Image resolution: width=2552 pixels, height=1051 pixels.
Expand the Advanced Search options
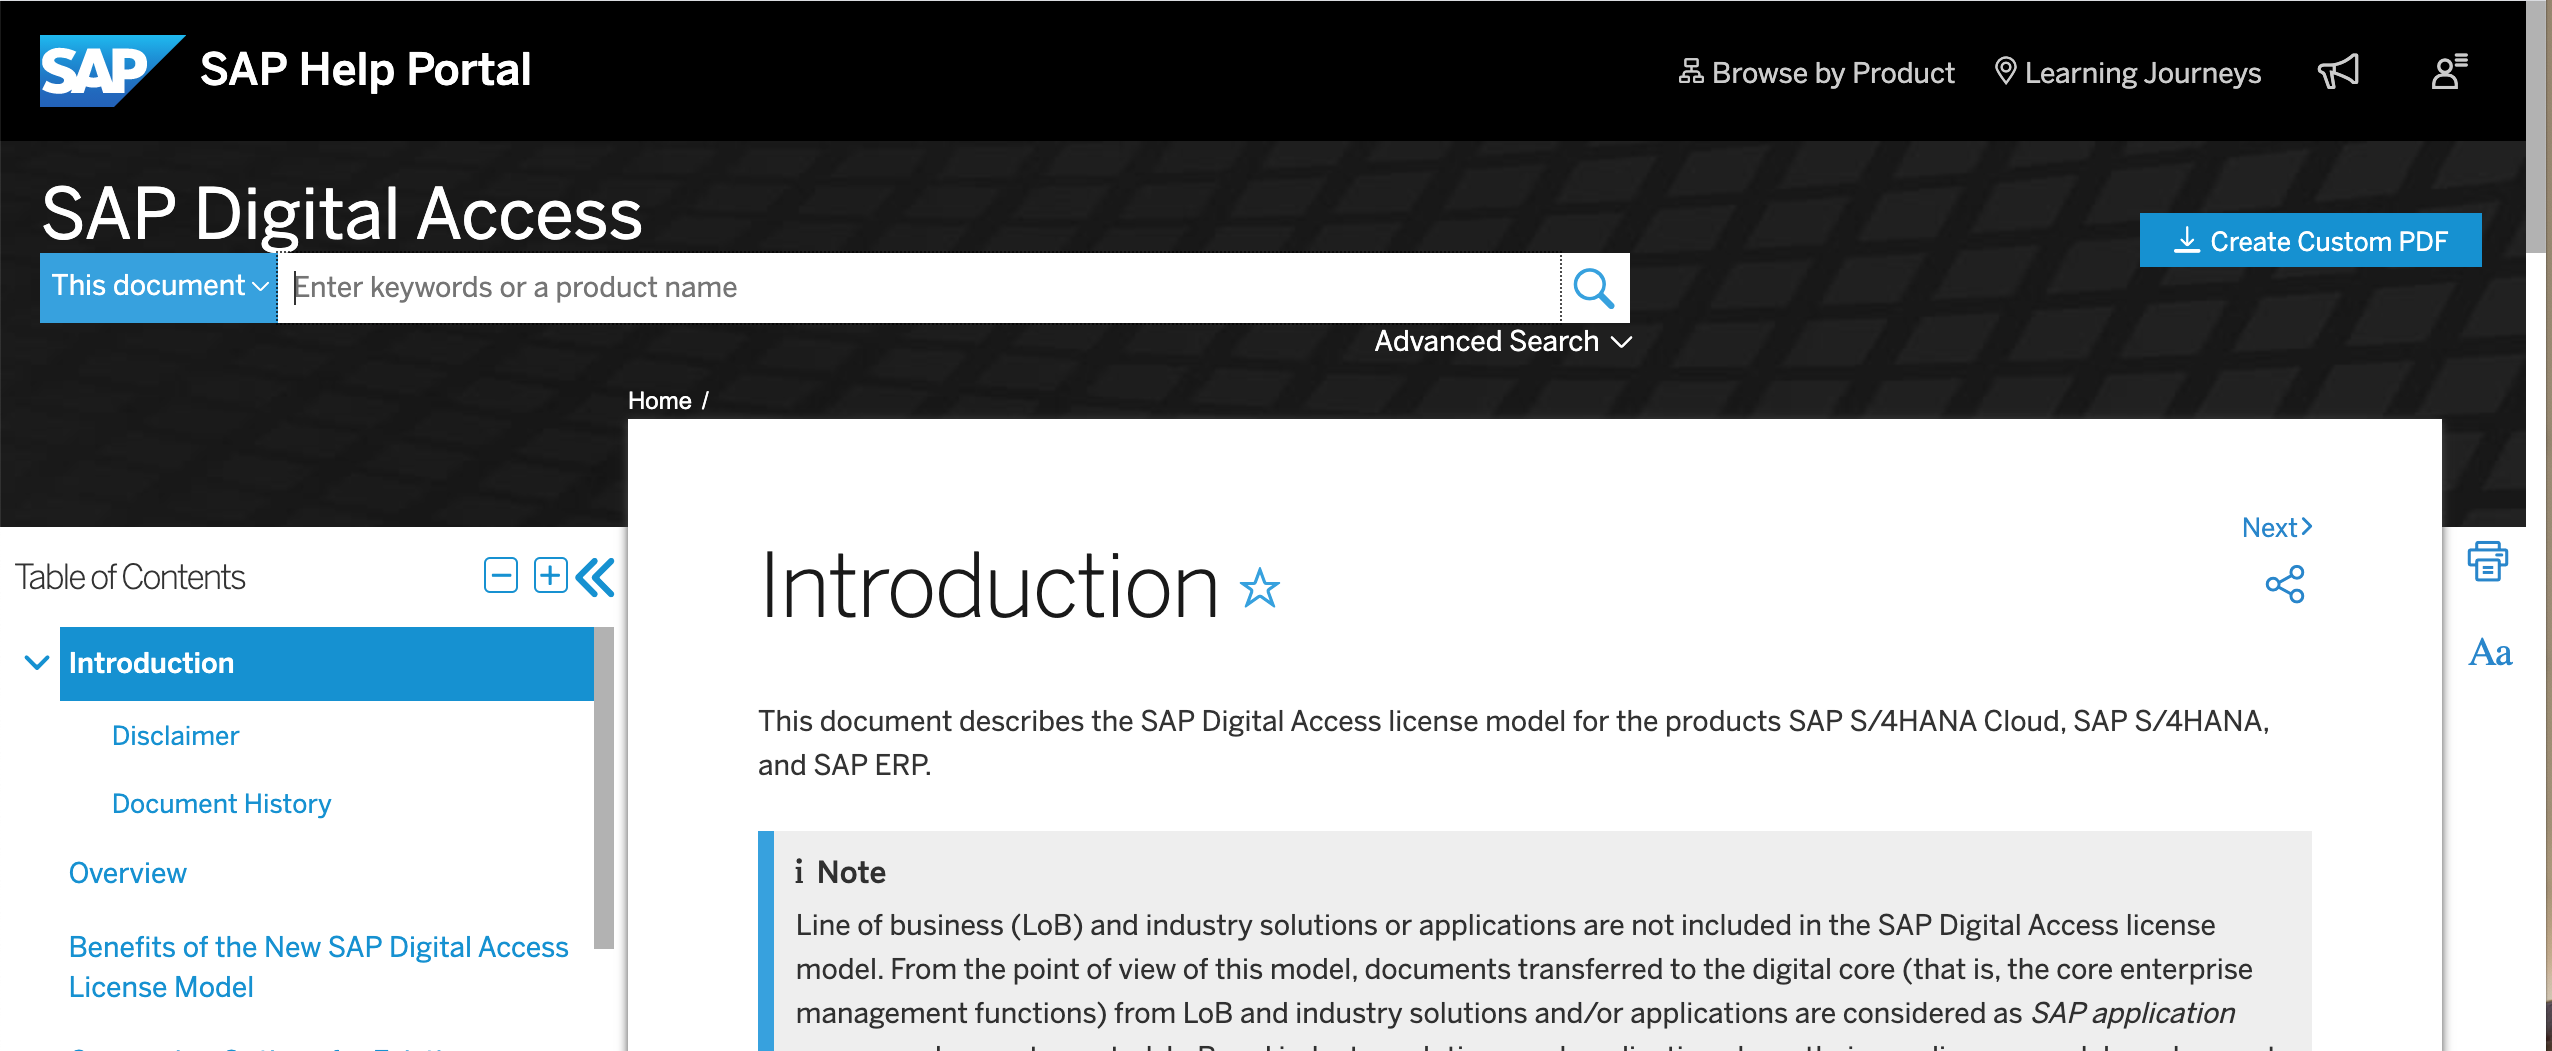point(1503,342)
